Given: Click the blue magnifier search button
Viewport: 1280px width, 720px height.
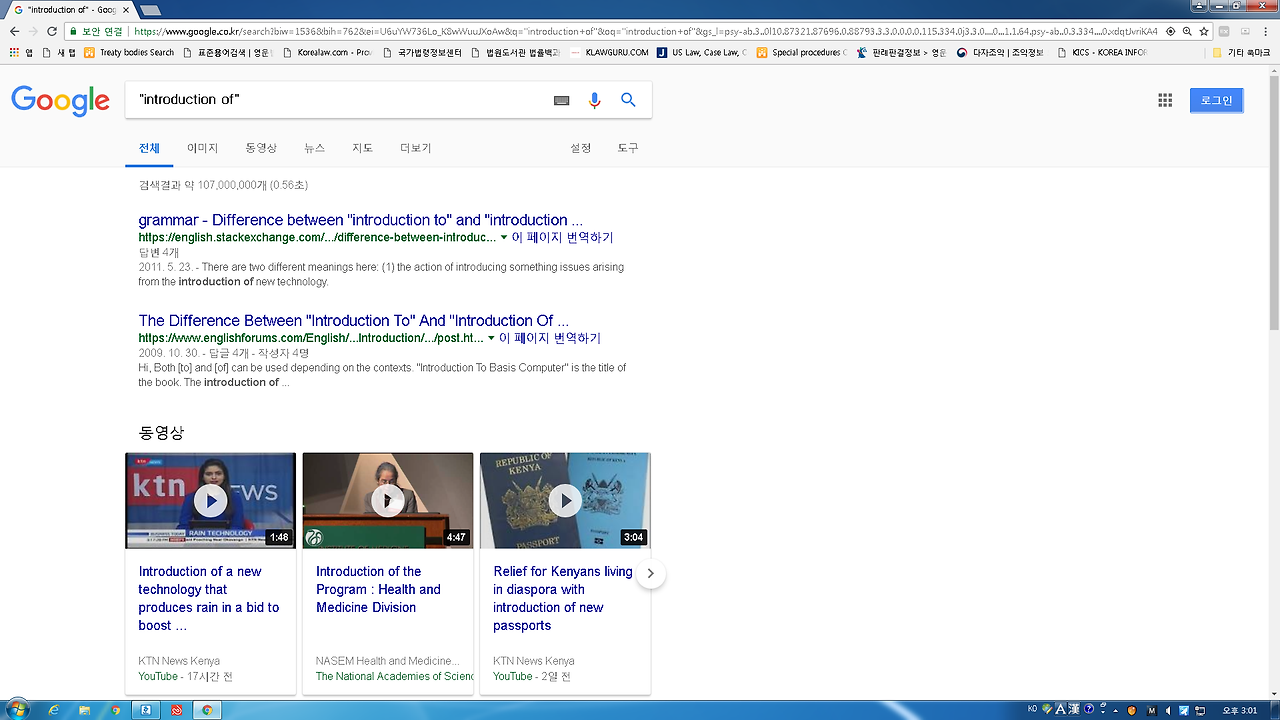Looking at the screenshot, I should click(x=628, y=100).
